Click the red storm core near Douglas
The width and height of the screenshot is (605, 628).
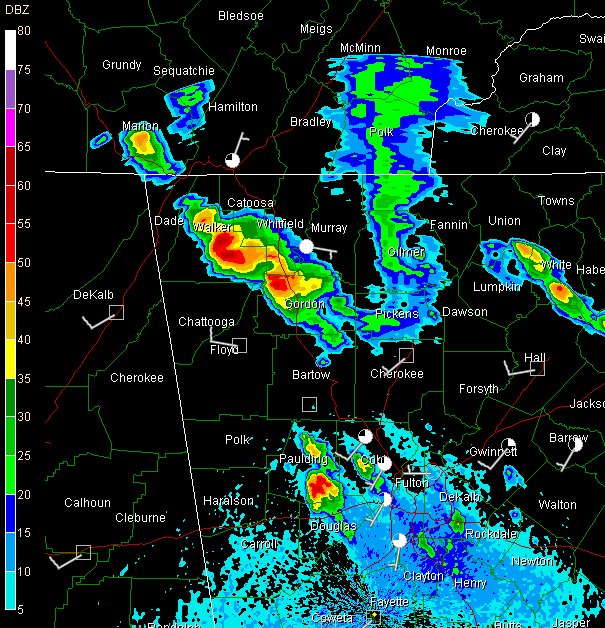click(x=322, y=488)
